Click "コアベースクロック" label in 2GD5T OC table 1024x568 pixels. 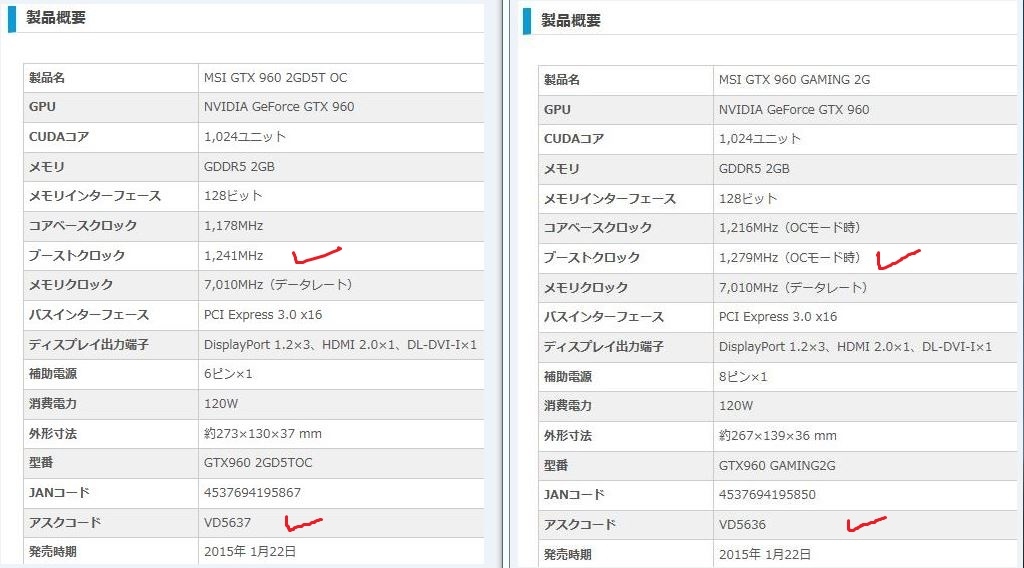point(83,226)
